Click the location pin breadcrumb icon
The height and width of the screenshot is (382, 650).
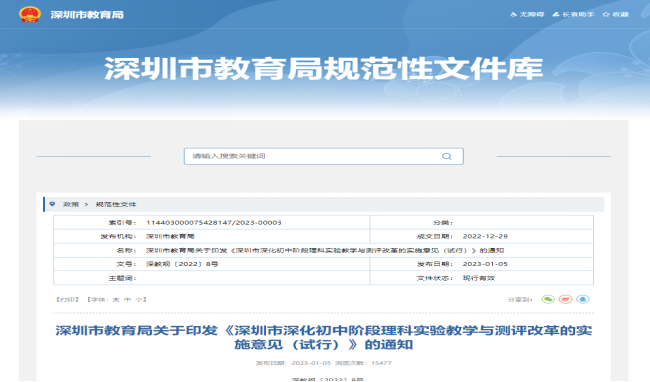(52, 204)
